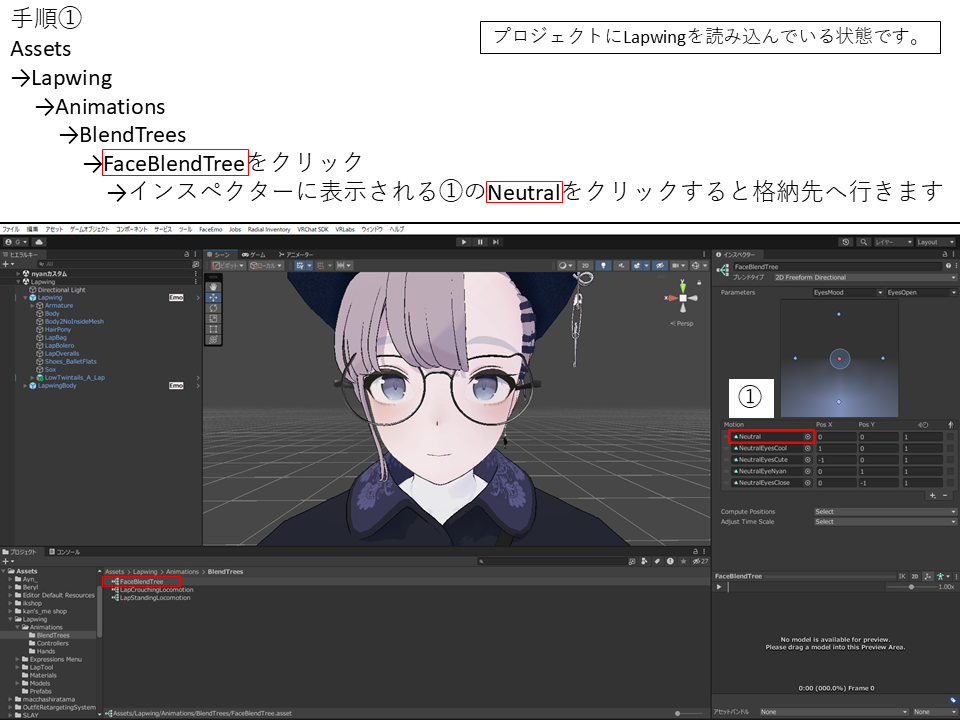Open the Blend Type 2D Freeform Directional dropdown

click(x=864, y=277)
